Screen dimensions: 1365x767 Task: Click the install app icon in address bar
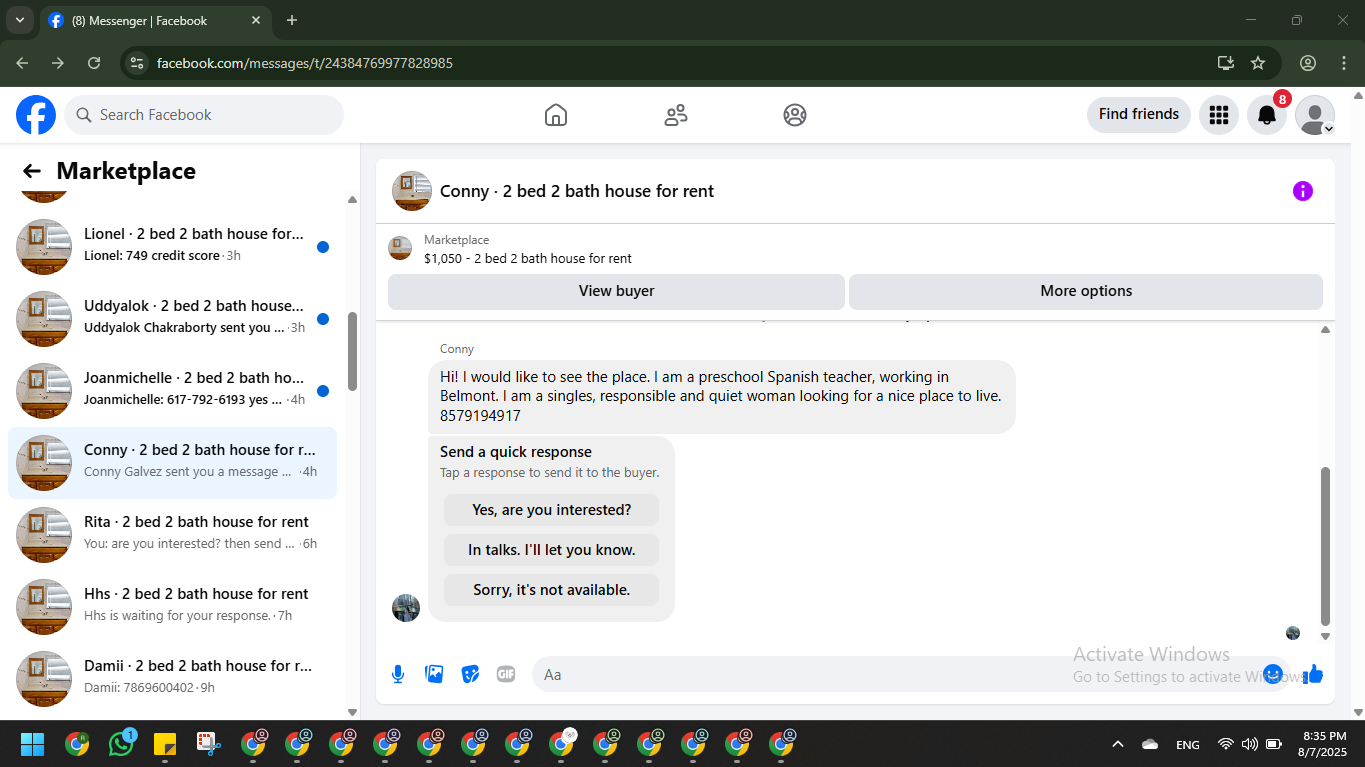[x=1226, y=63]
